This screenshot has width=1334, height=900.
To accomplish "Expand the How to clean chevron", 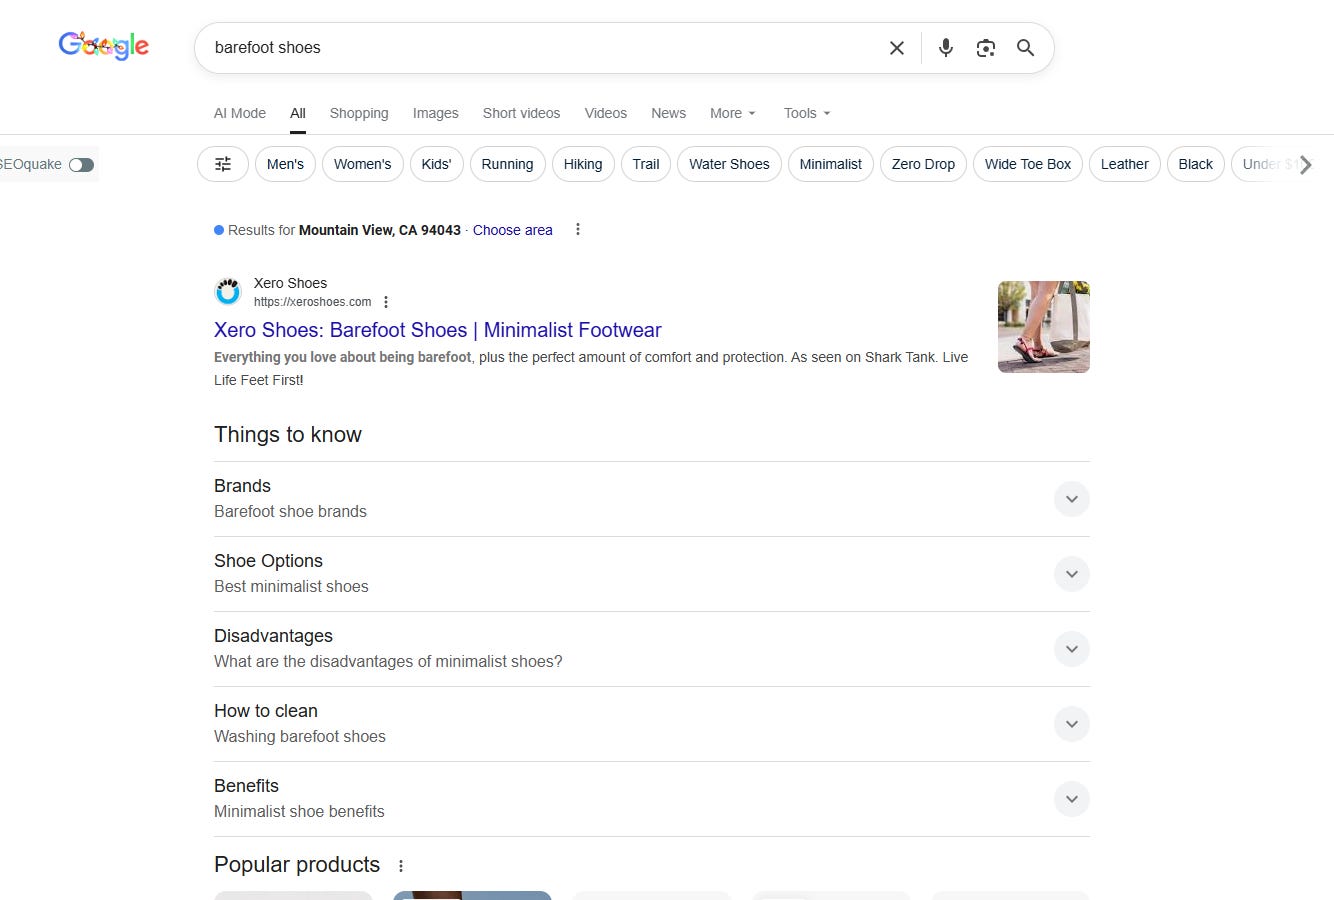I will pyautogui.click(x=1071, y=724).
